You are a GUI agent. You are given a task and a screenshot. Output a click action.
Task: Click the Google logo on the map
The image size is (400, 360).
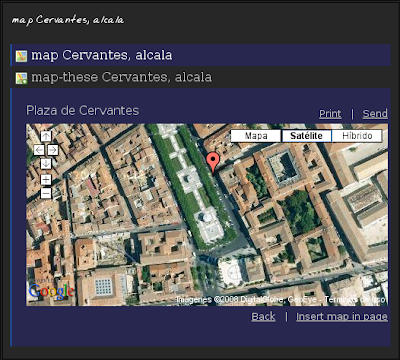(51, 291)
